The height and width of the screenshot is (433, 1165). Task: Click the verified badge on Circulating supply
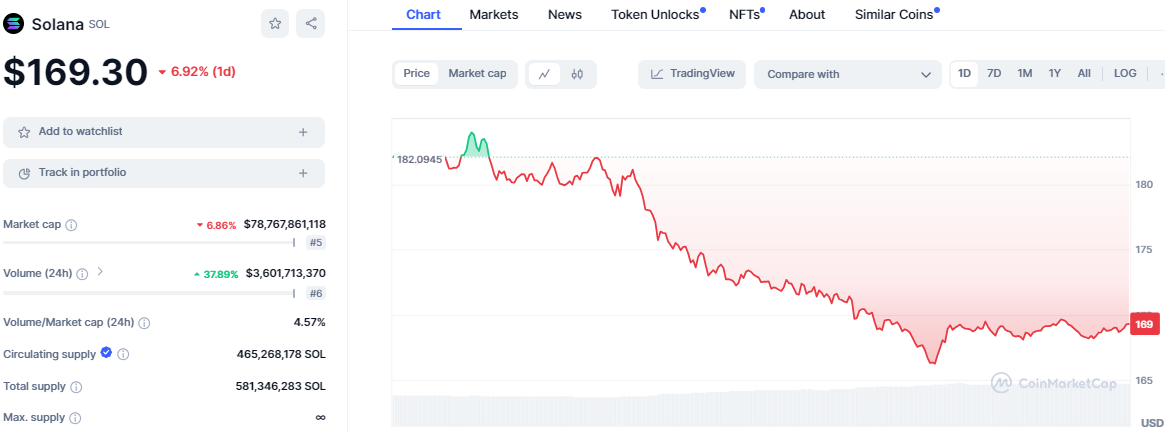(x=106, y=353)
